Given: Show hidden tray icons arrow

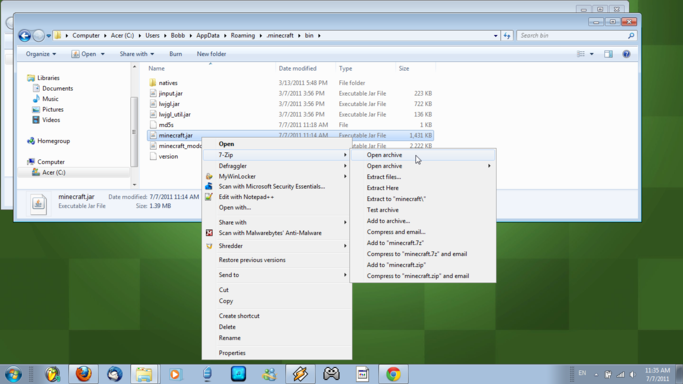Looking at the screenshot, I should pyautogui.click(x=596, y=374).
